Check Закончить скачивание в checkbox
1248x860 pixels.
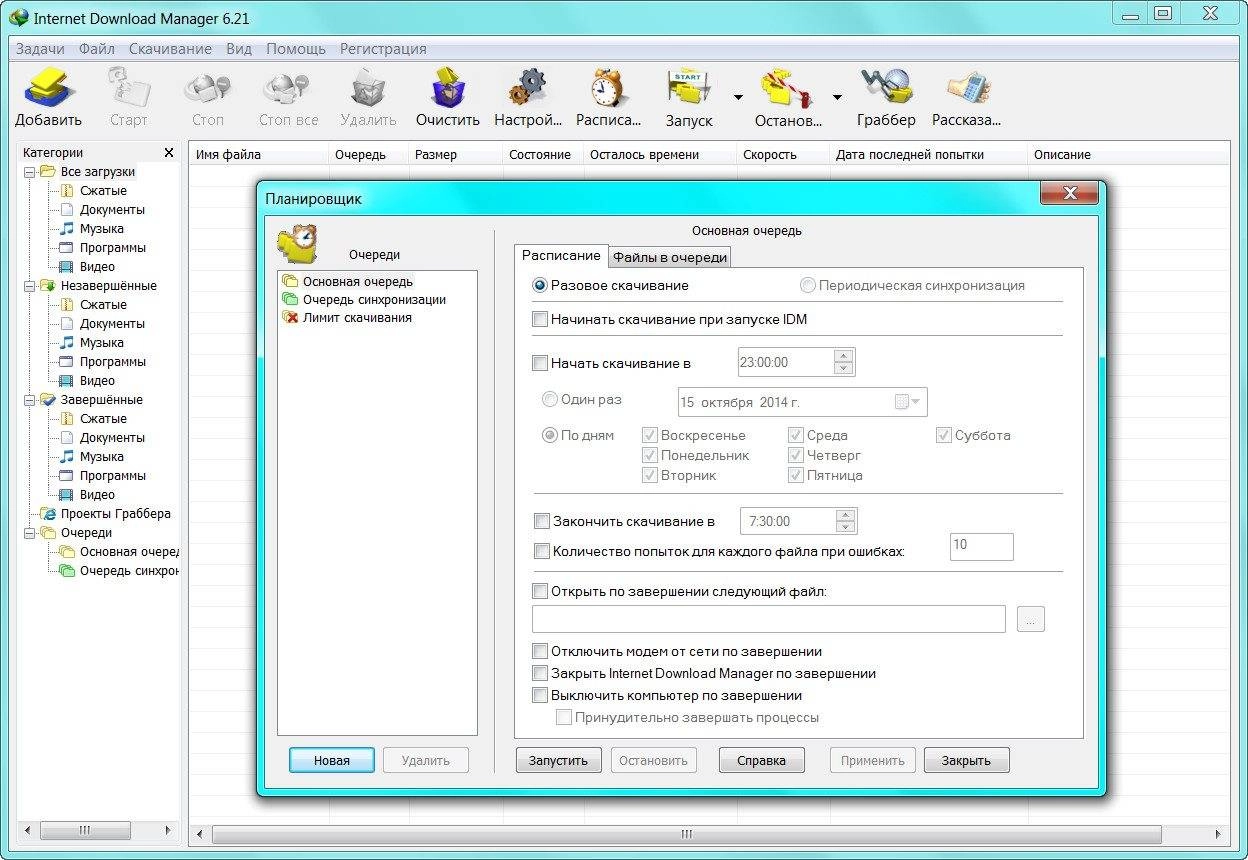click(x=541, y=521)
